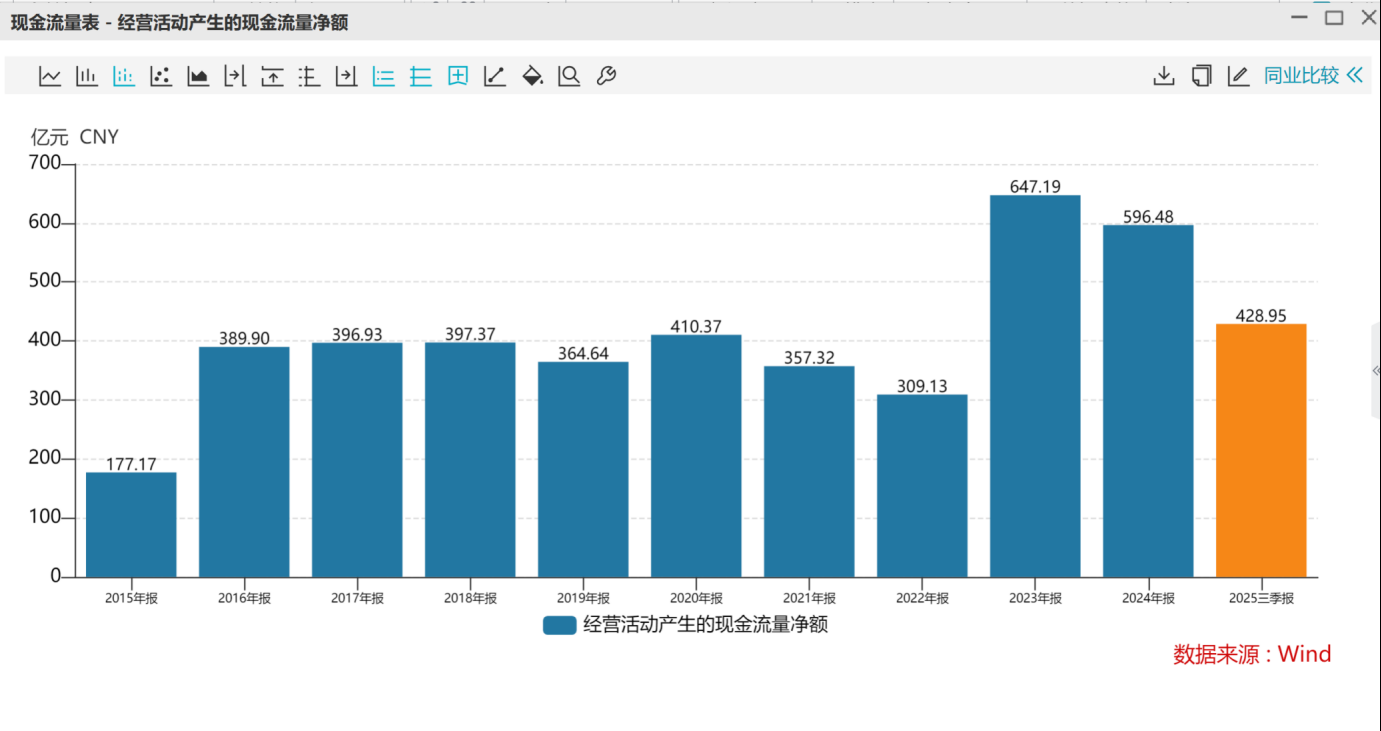Select the orange 2025三季报 bar

tap(1261, 450)
